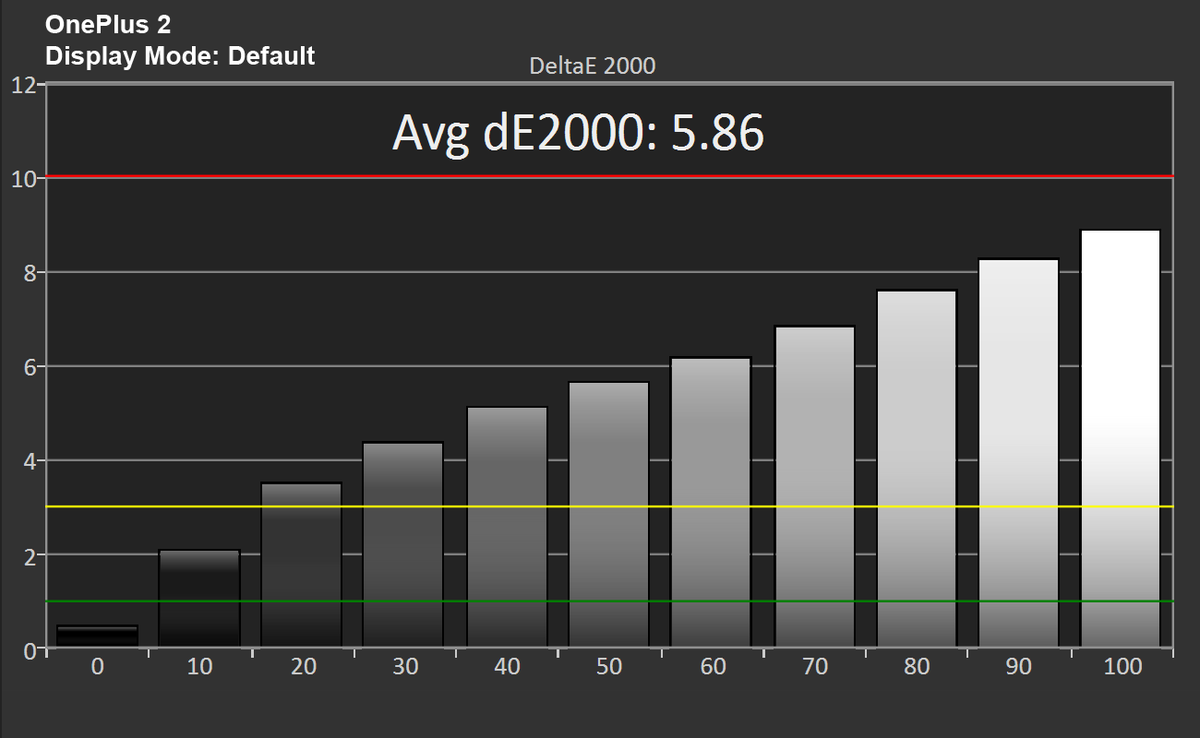Click the 'DeltaE 2000' chart title
Image resolution: width=1200 pixels, height=738 pixels.
pos(592,66)
